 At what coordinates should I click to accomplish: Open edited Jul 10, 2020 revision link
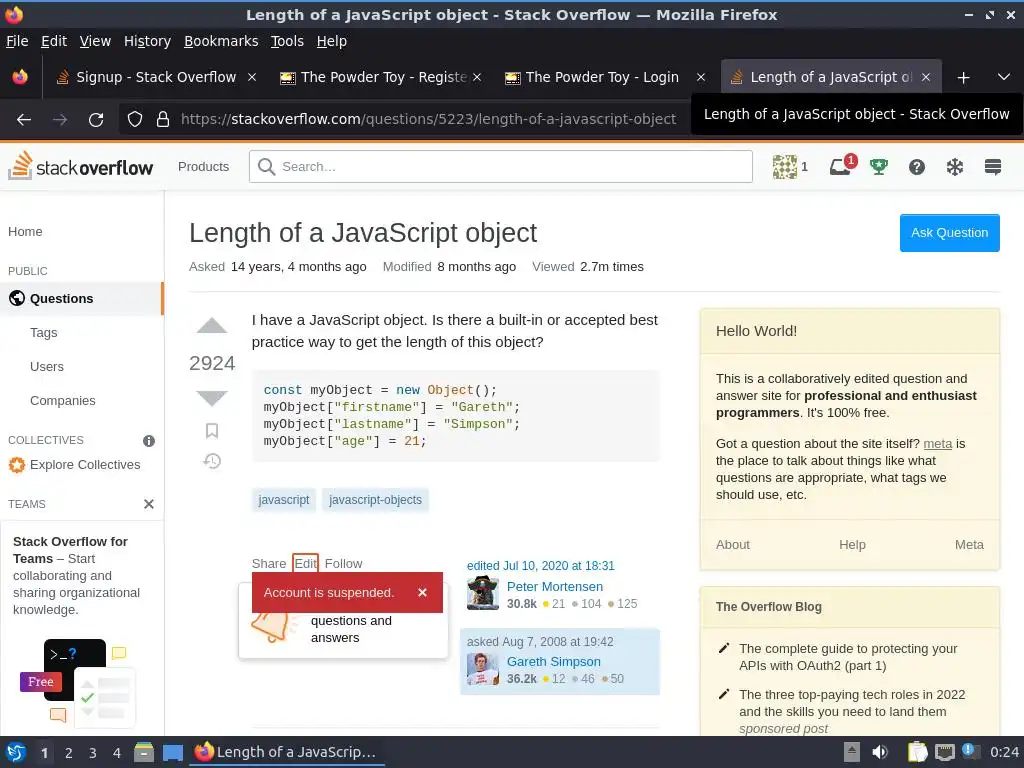541,566
